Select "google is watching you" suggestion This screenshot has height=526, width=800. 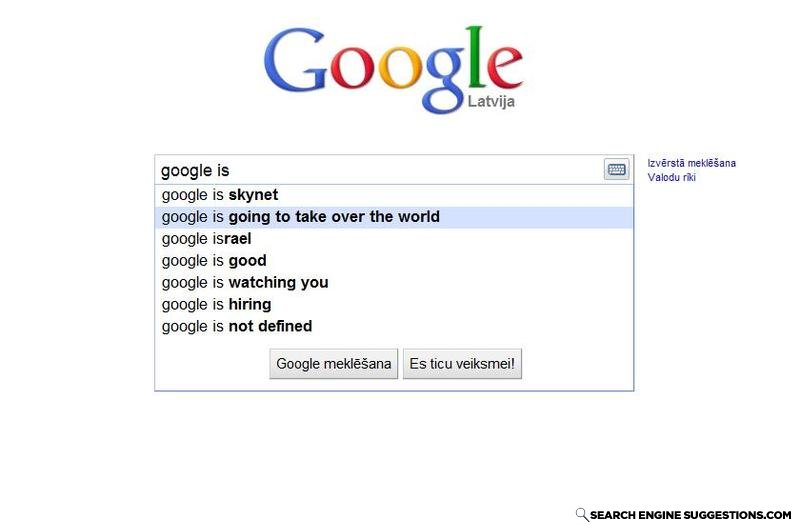point(394,283)
